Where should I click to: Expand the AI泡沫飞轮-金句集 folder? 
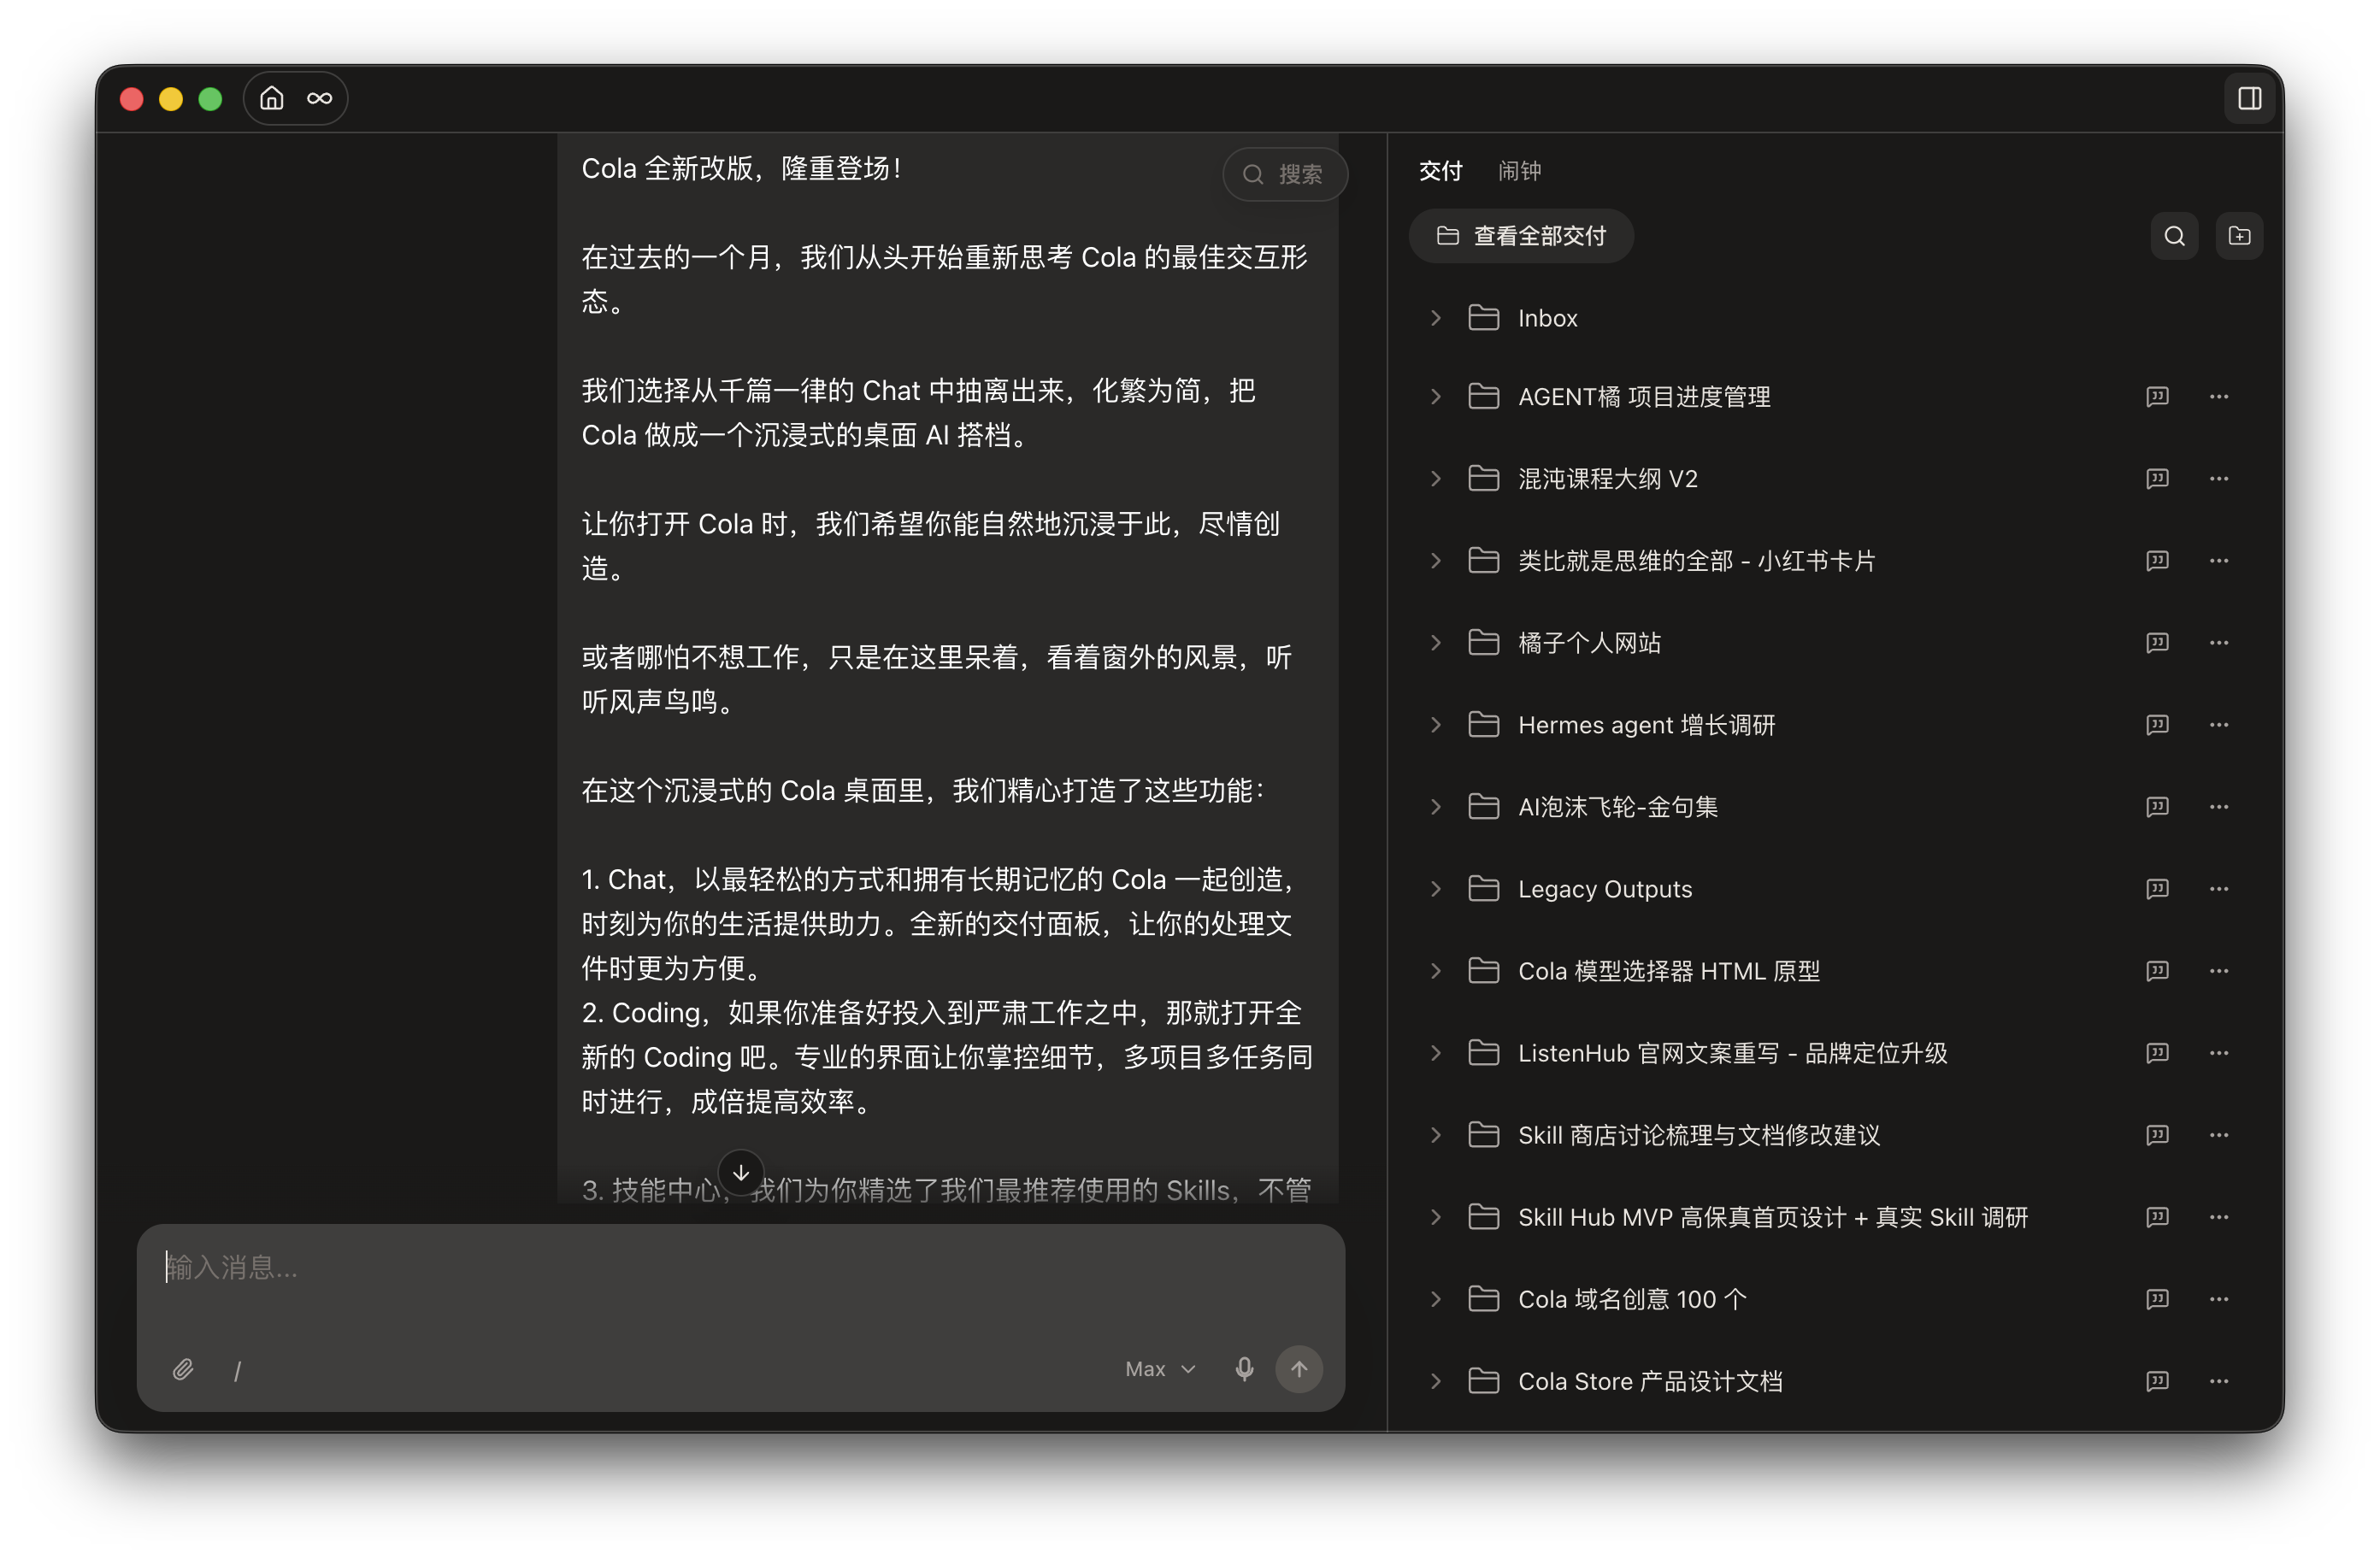1436,807
